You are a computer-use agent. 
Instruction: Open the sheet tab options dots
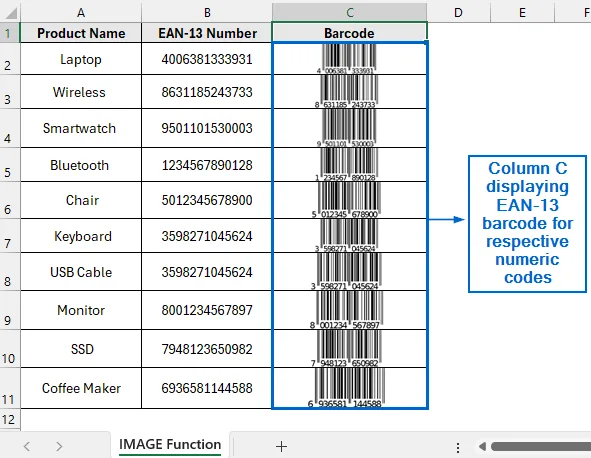click(458, 447)
